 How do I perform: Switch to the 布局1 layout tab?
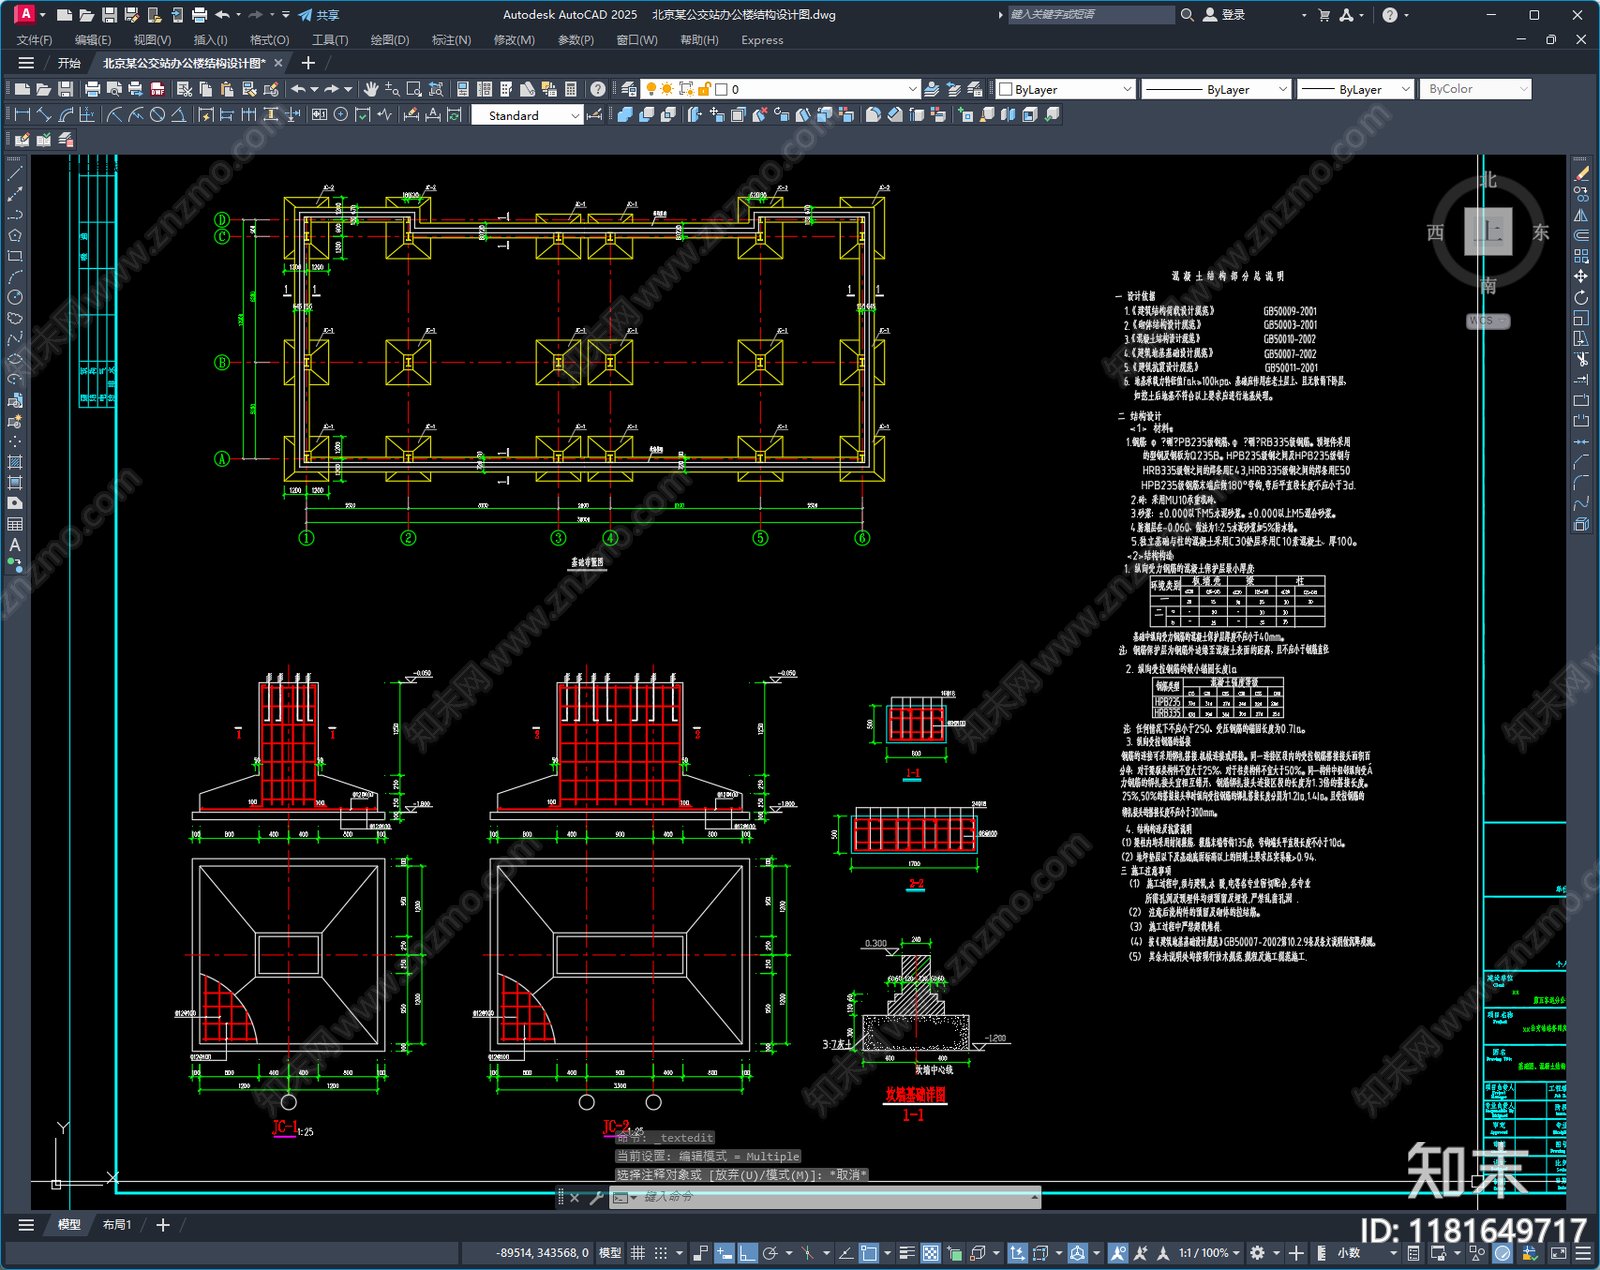(x=117, y=1225)
